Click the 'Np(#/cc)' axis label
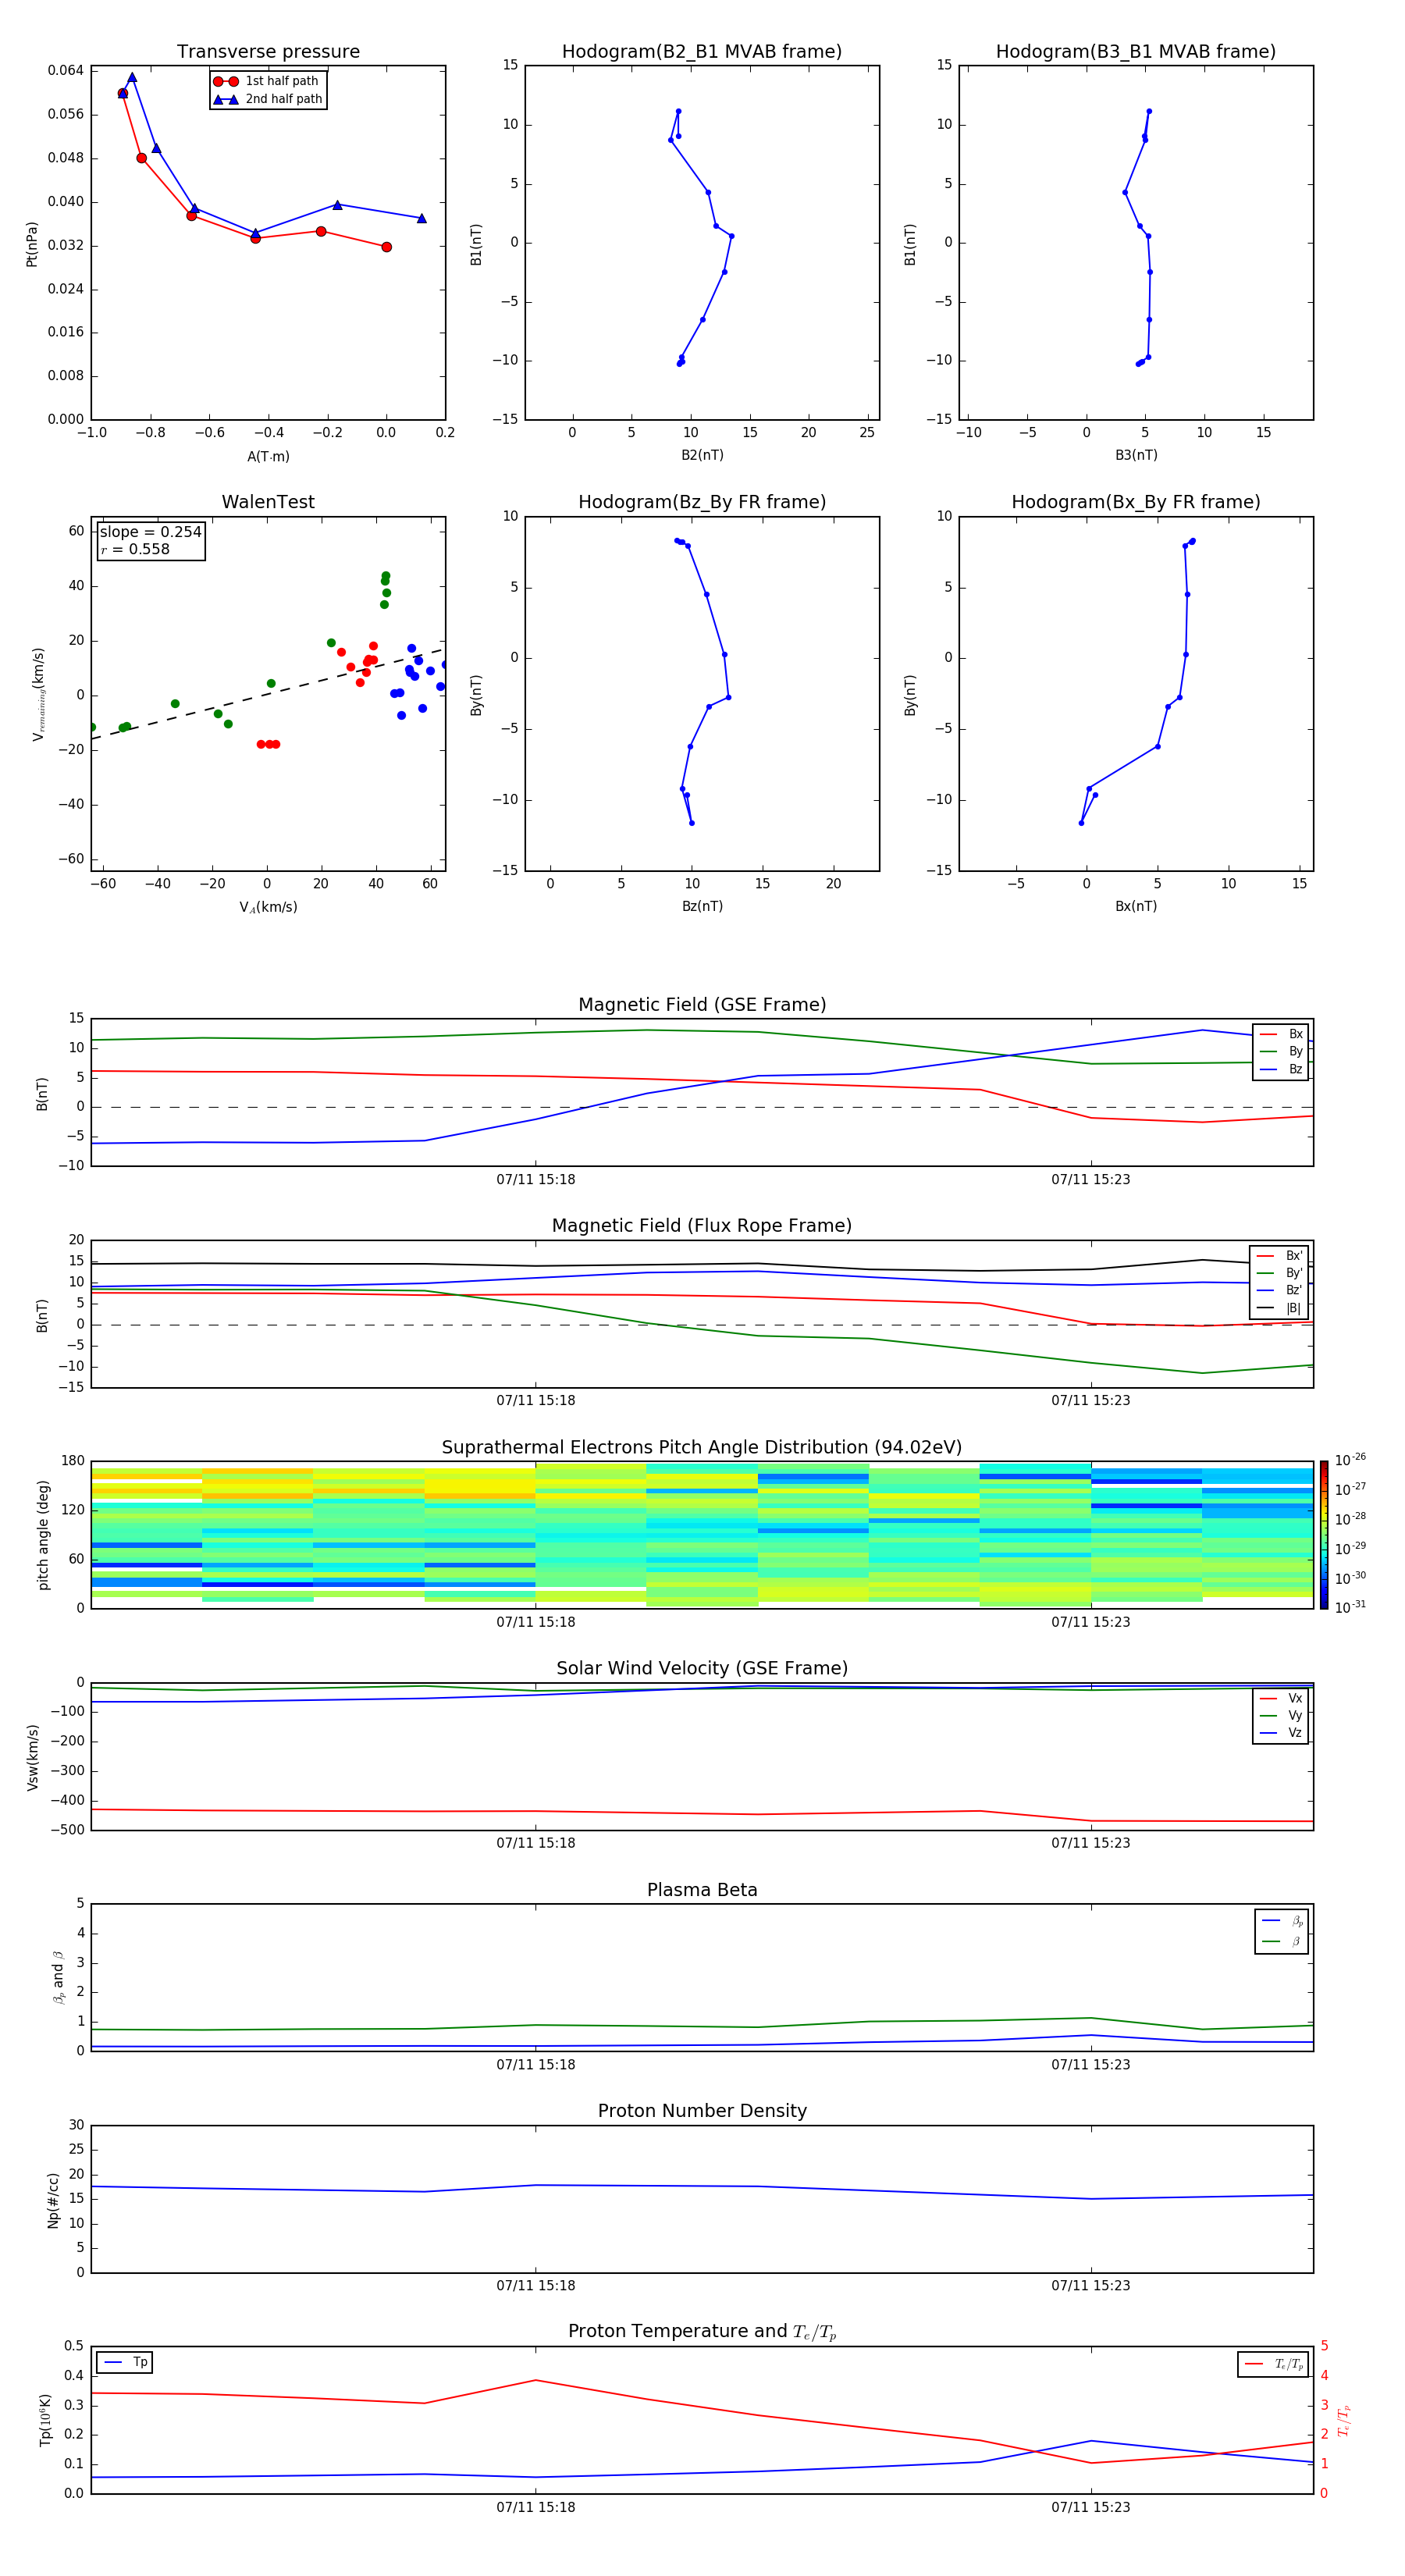Image resolution: width=1405 pixels, height=2576 pixels. pyautogui.click(x=53, y=2199)
